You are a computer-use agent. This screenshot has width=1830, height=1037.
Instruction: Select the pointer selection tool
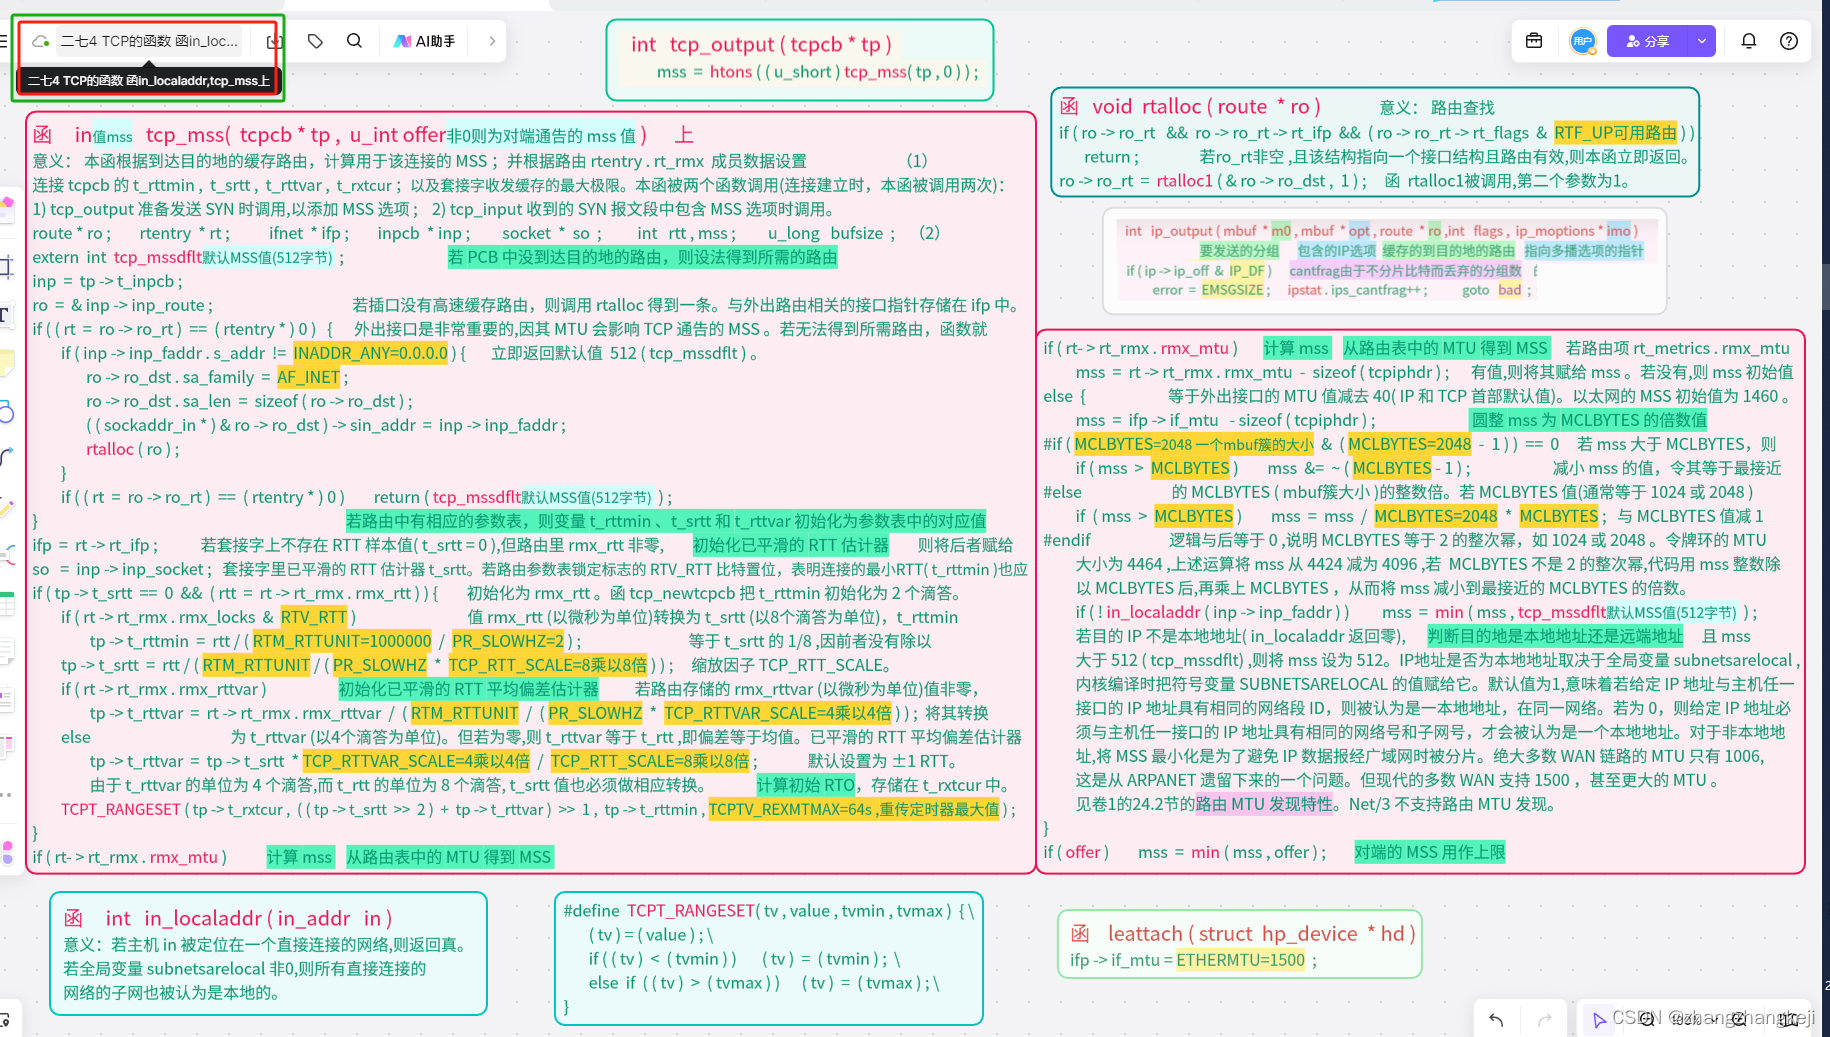pos(1599,1019)
